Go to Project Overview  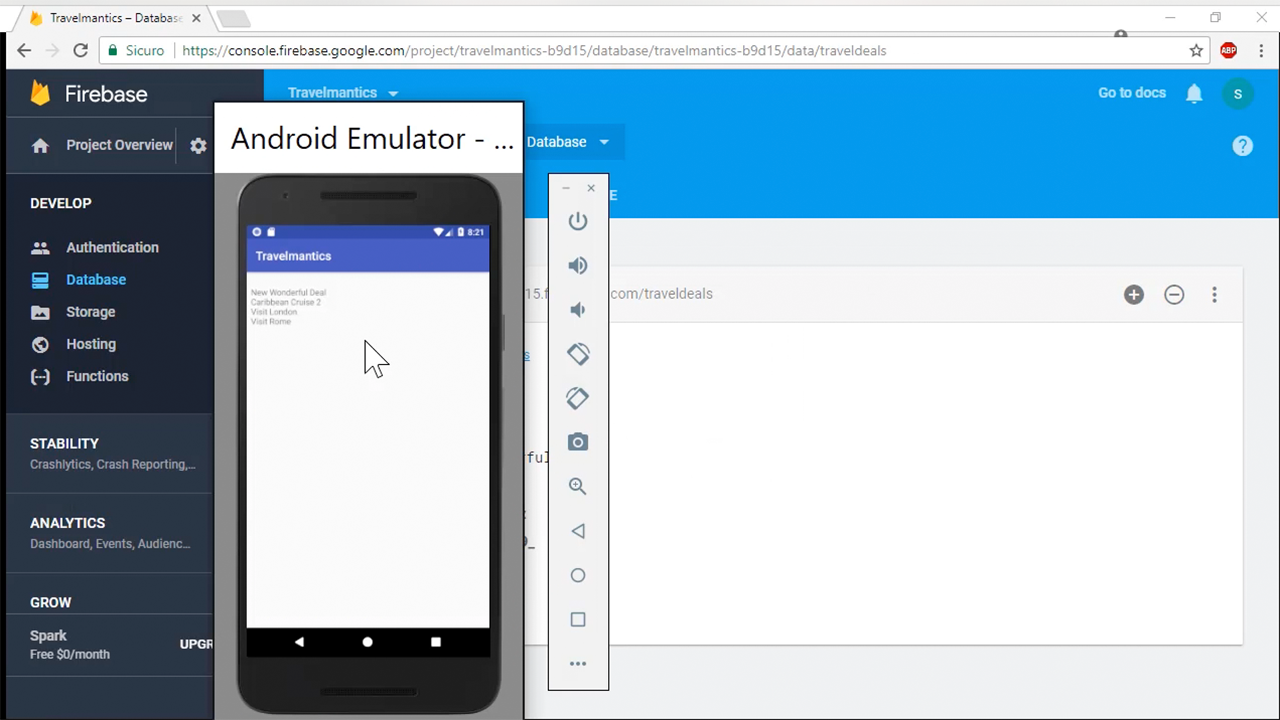pyautogui.click(x=119, y=145)
